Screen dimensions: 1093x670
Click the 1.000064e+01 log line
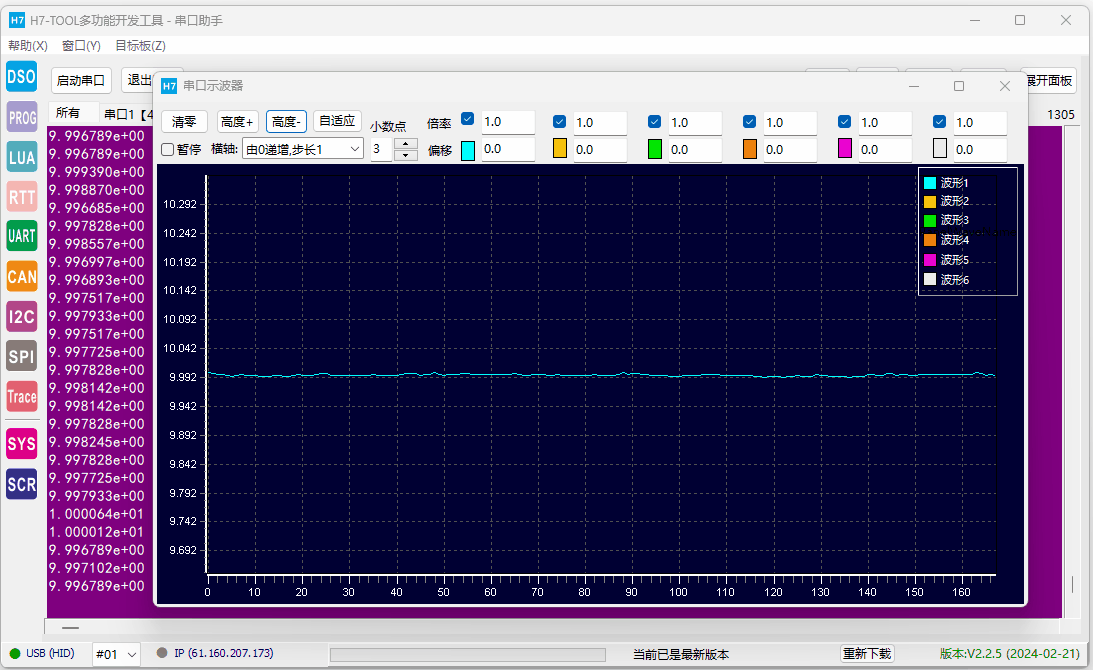(x=97, y=514)
